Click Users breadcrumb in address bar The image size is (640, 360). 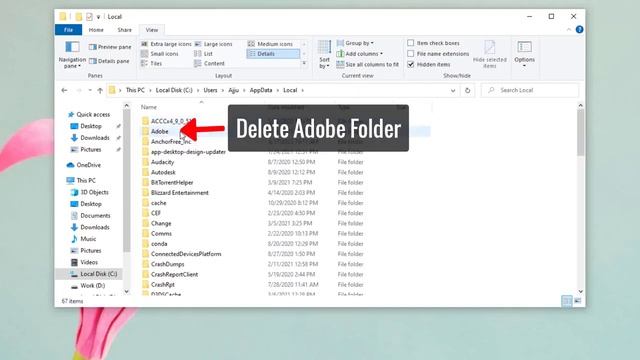(210, 90)
